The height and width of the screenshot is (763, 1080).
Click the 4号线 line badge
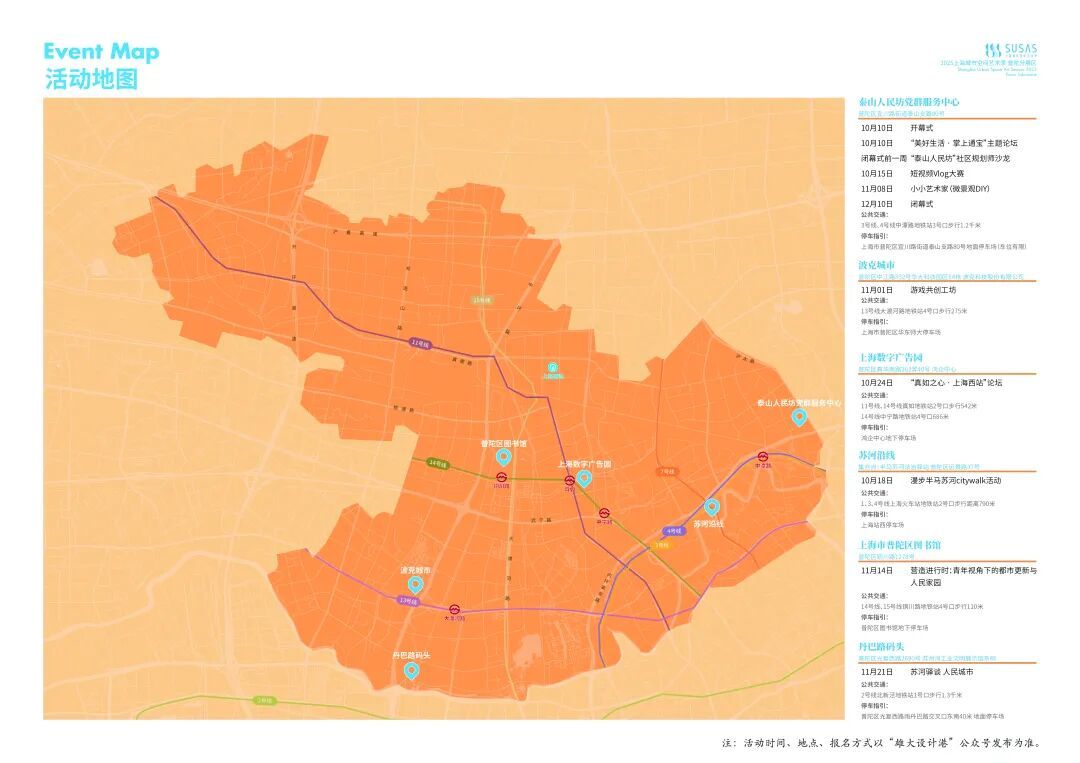click(x=674, y=531)
